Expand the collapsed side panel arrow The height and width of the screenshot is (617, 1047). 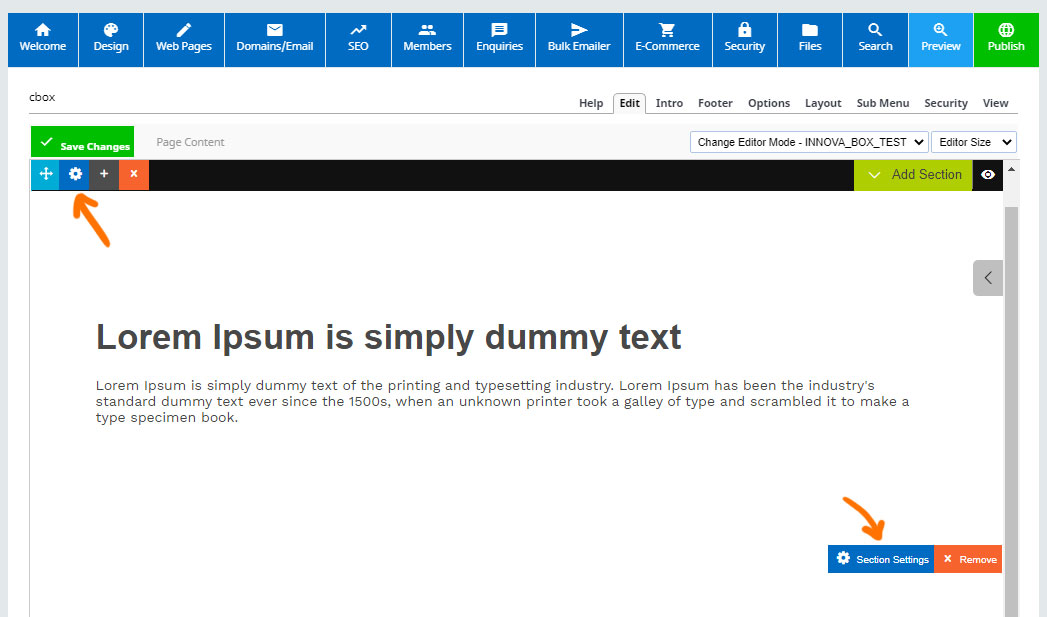tap(988, 278)
